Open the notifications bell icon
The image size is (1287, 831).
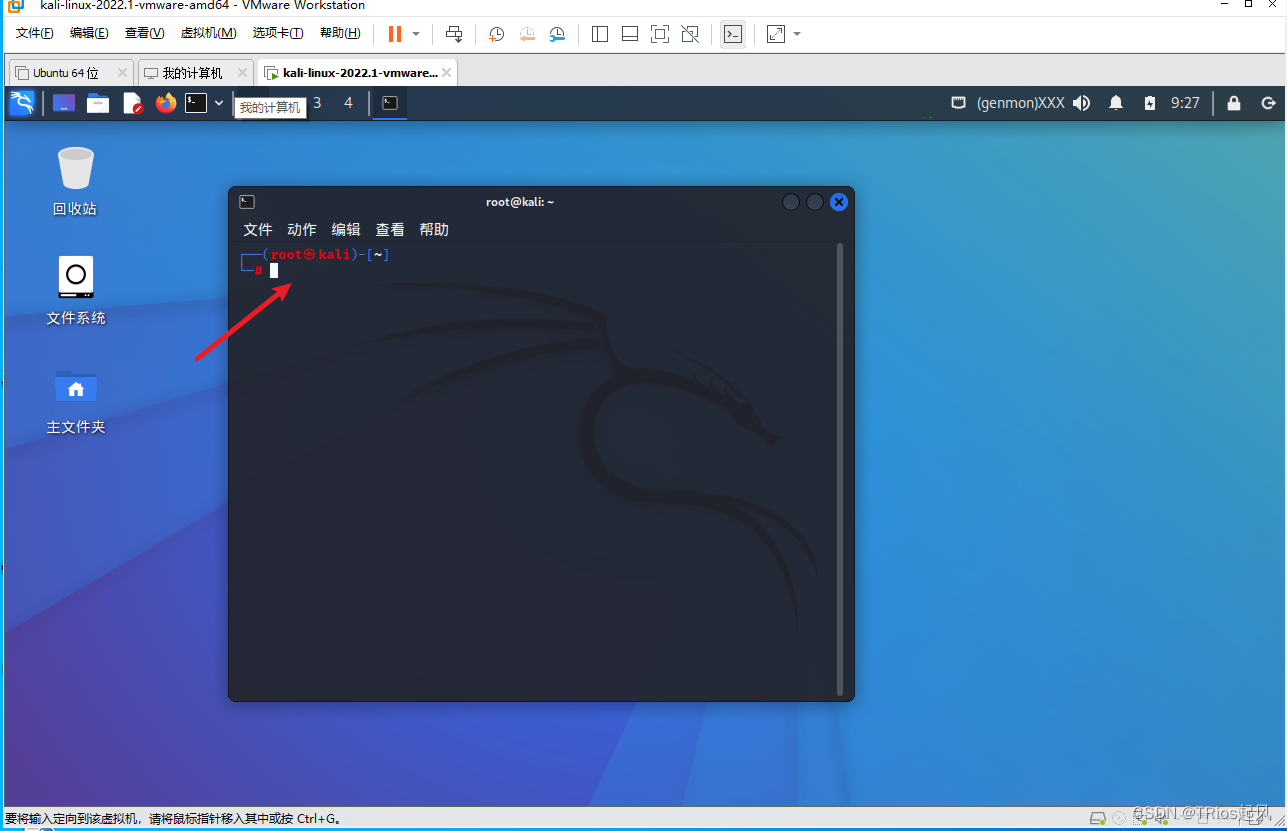[x=1116, y=103]
